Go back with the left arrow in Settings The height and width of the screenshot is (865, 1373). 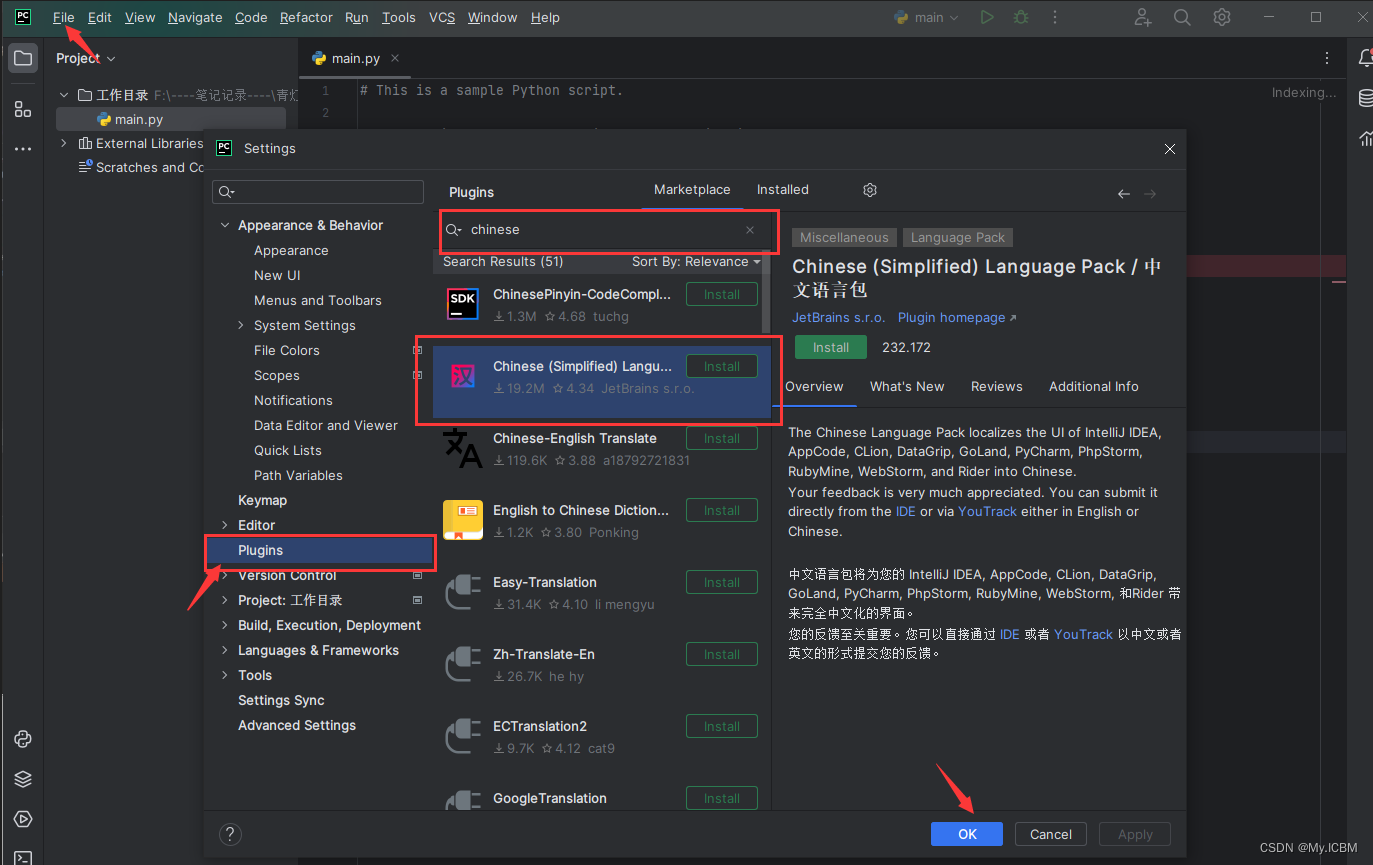coord(1124,194)
